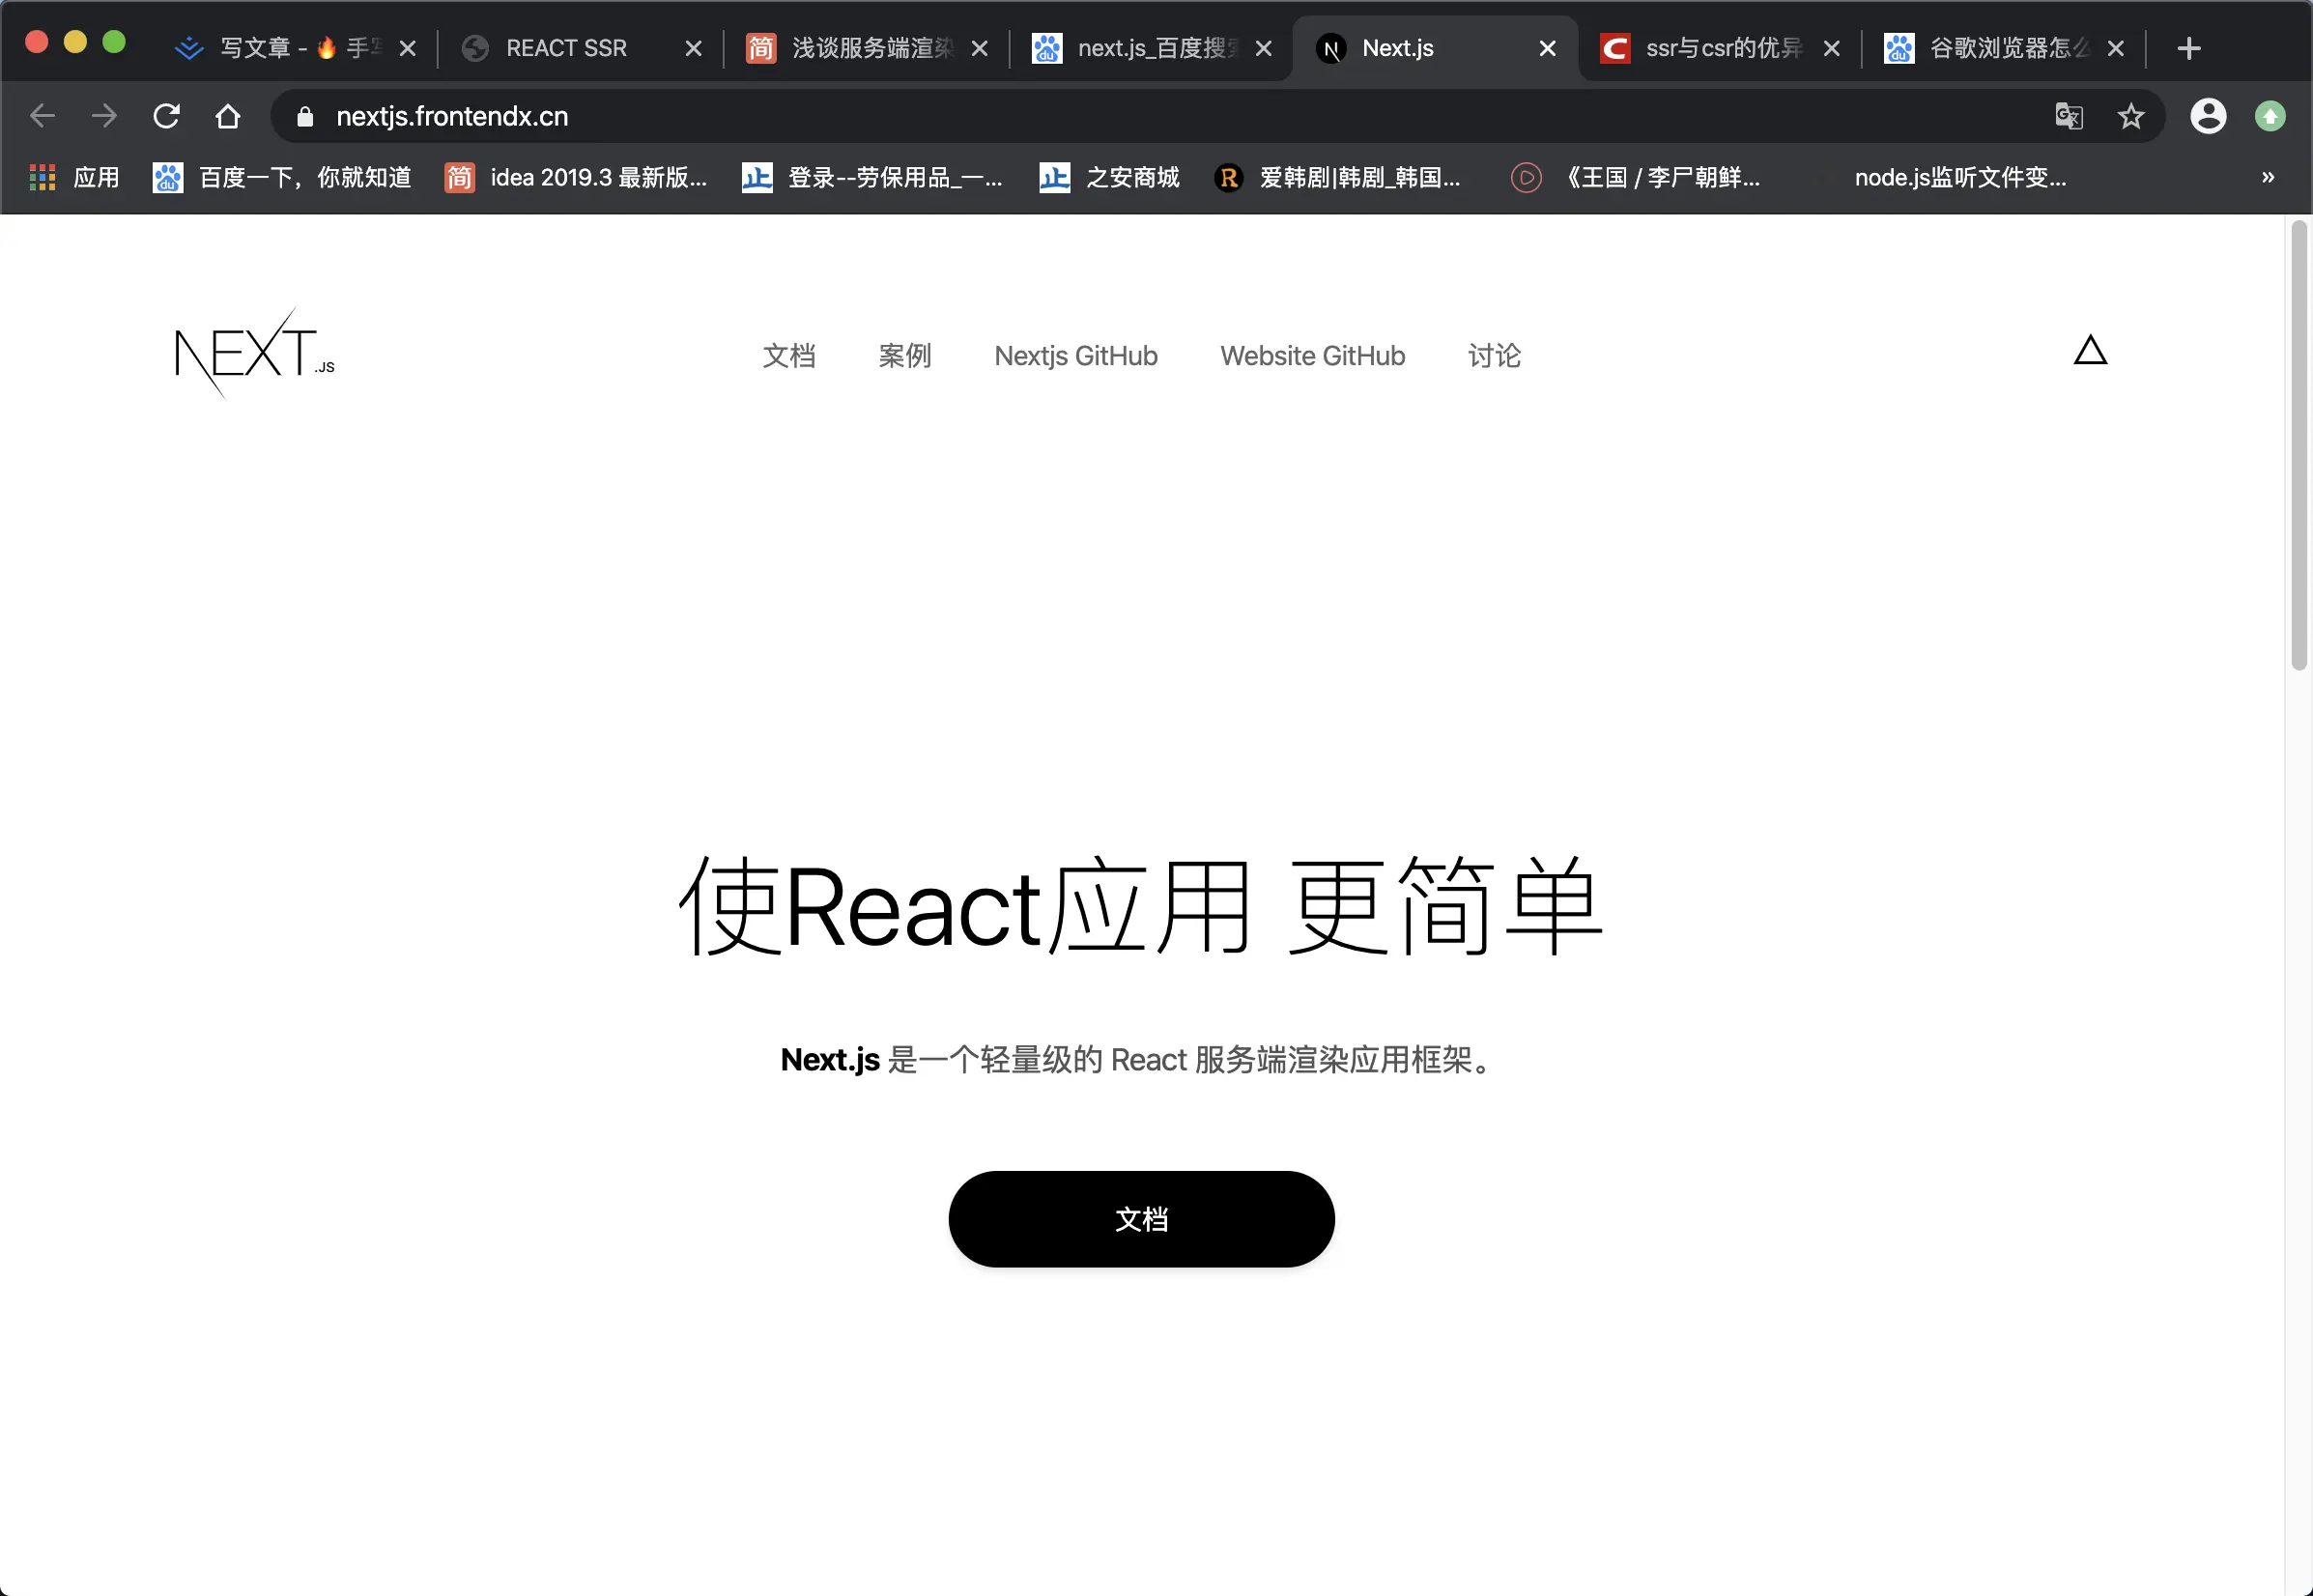This screenshot has height=1596, width=2313.
Task: Go to the browser home page
Action: 228,116
